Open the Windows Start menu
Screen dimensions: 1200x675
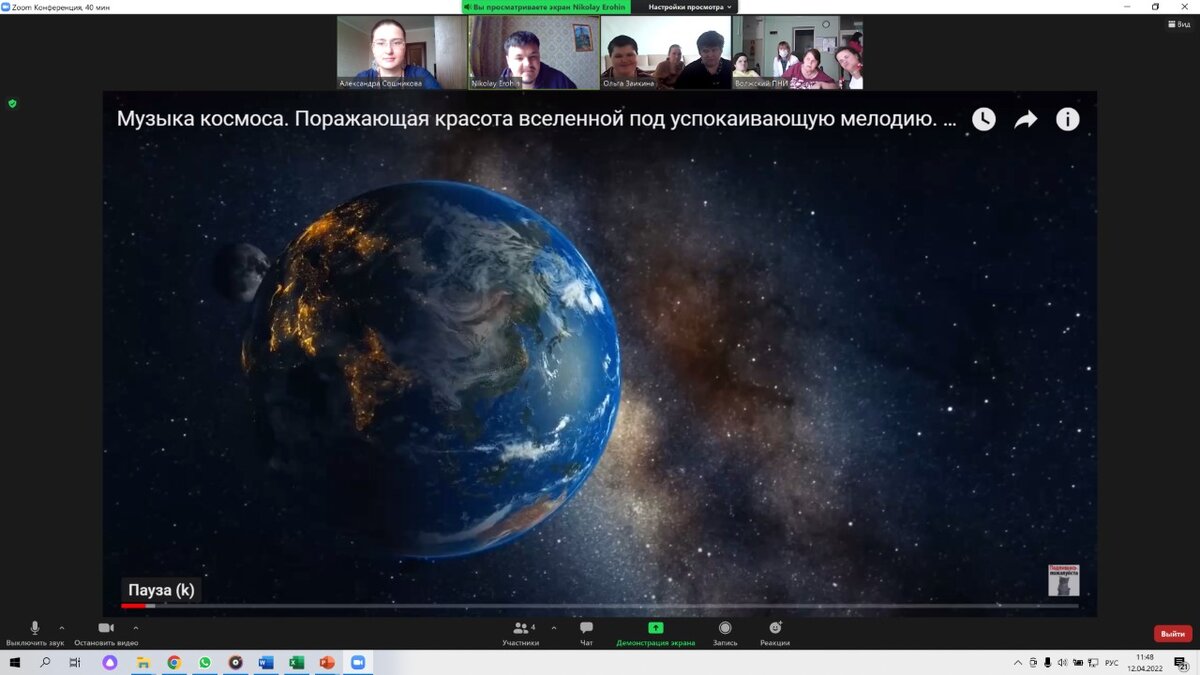coord(15,662)
